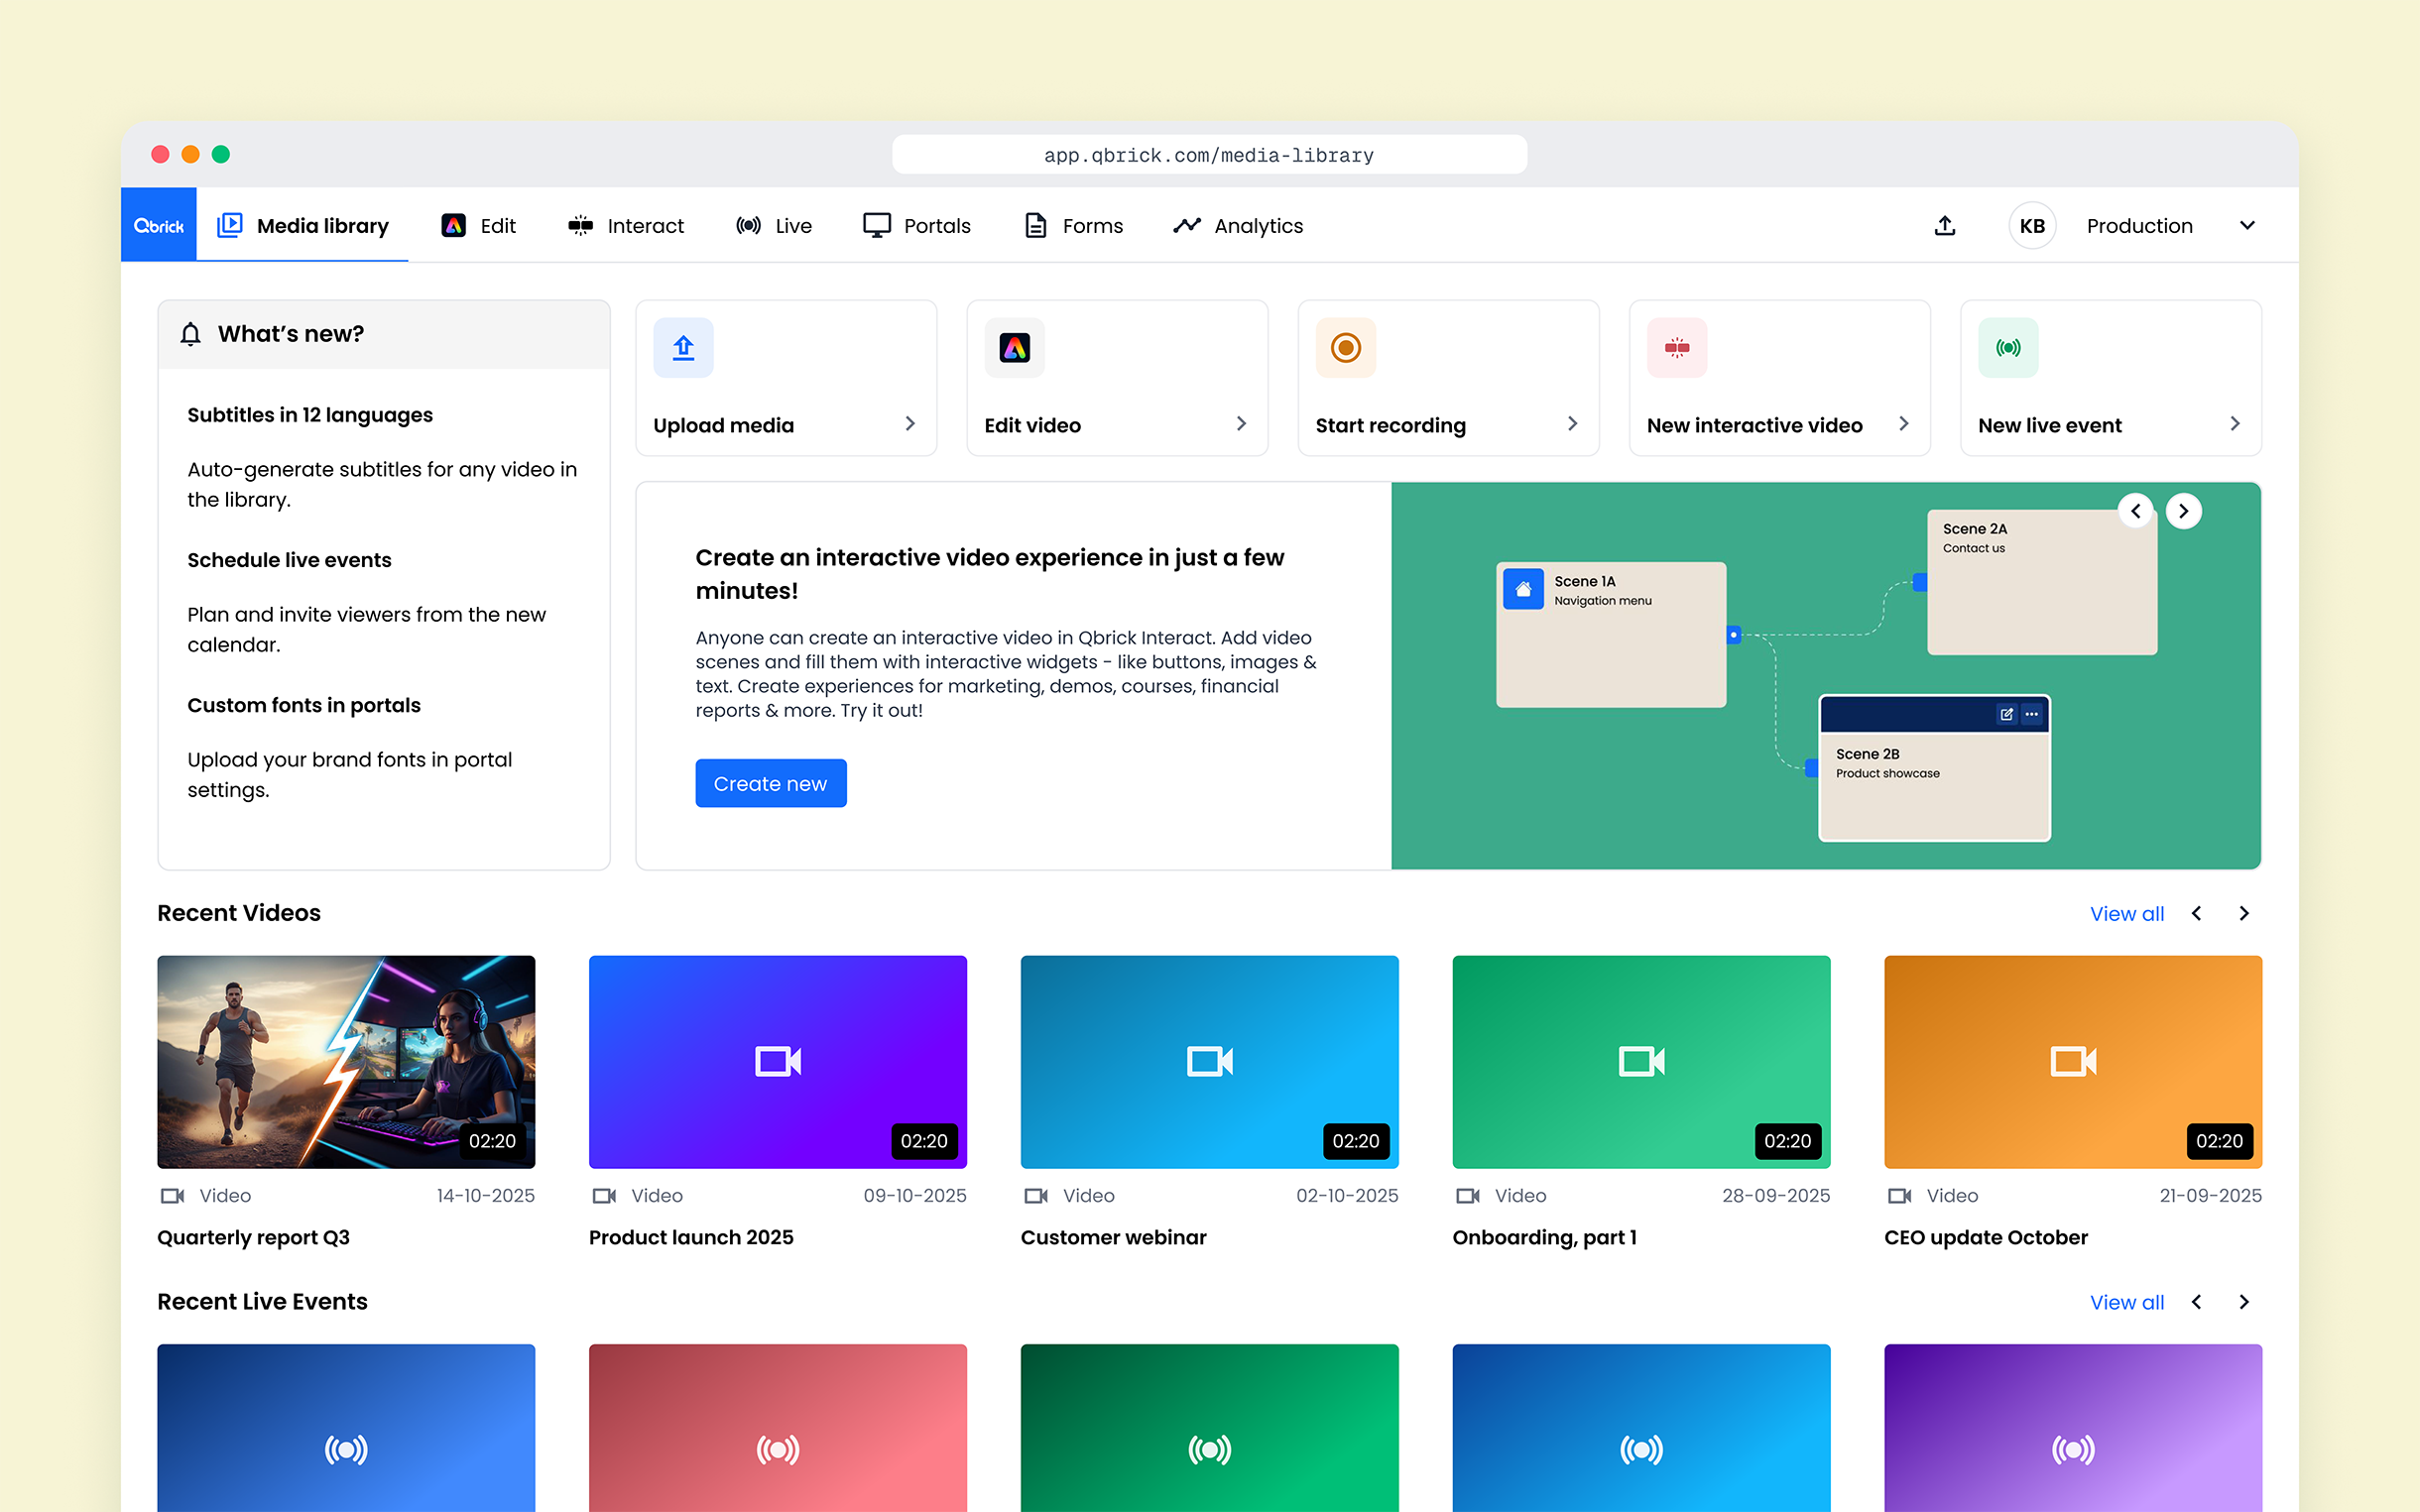Open the Customer webinar video thumbnail
The height and width of the screenshot is (1512, 2420).
[x=1209, y=1061]
